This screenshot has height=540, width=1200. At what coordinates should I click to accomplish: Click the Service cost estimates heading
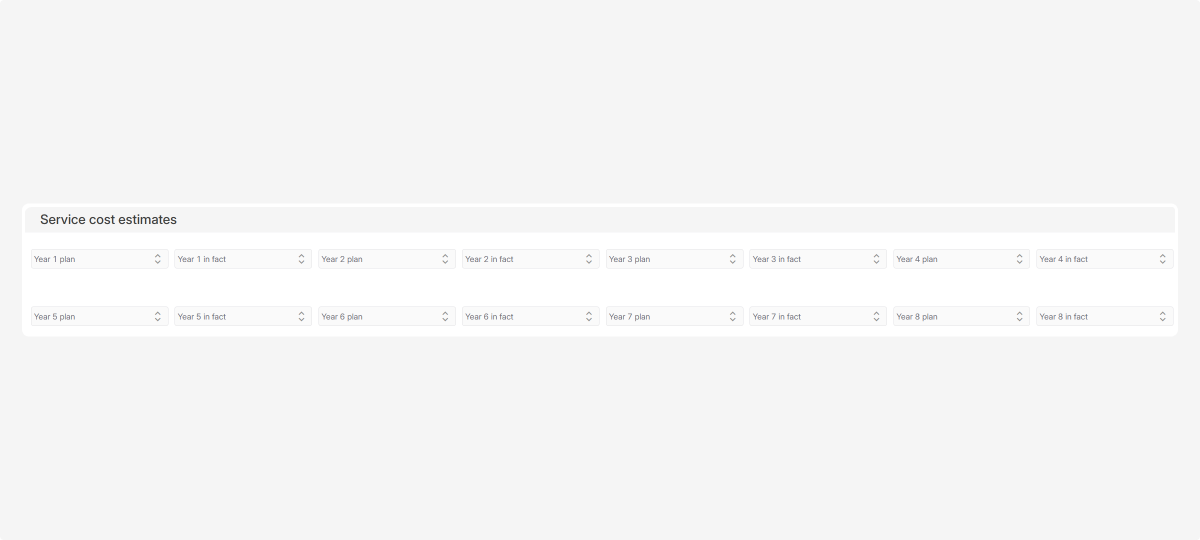tap(108, 219)
